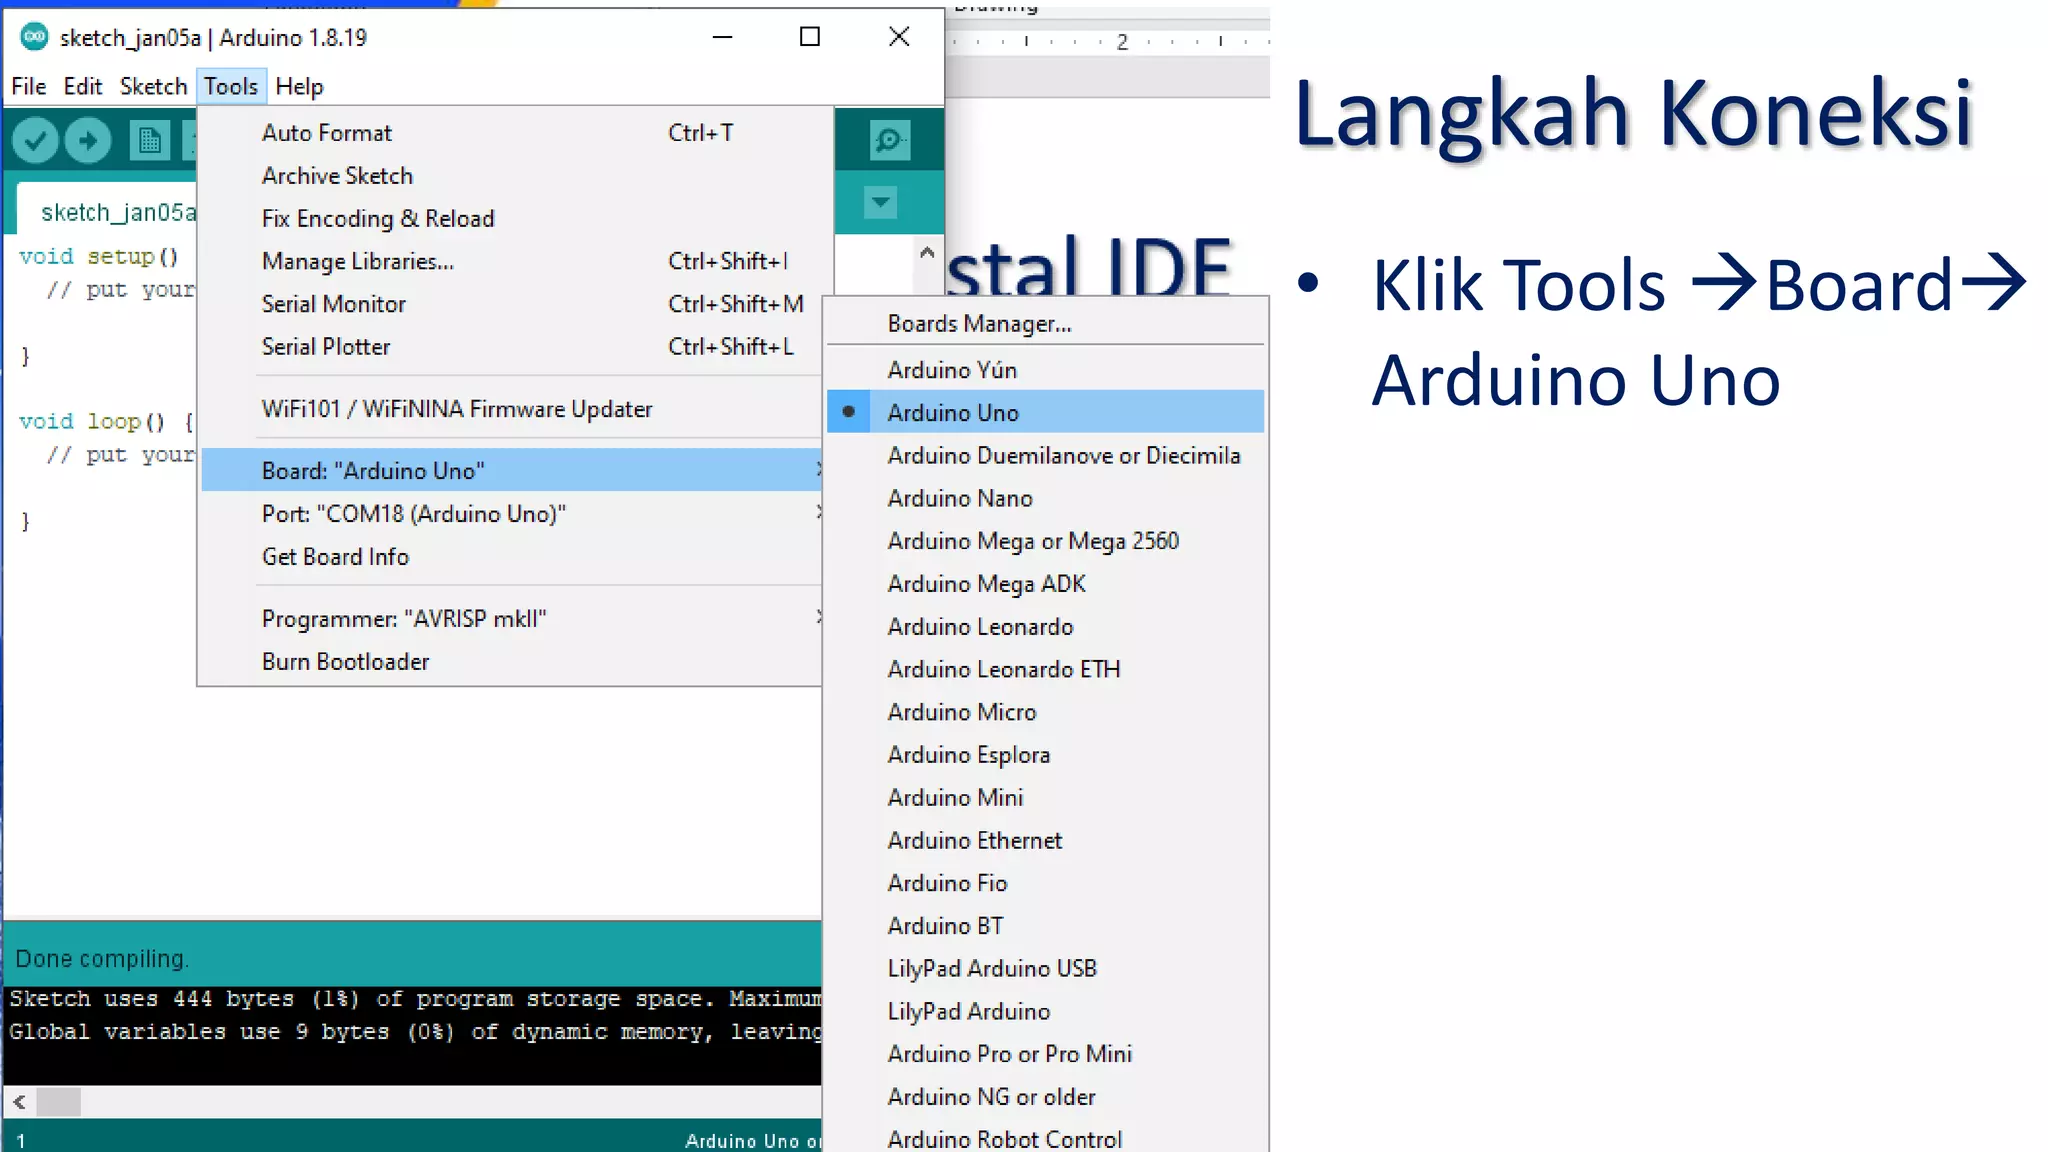Choose Arduino Esplora board
Screen dimensions: 2048x1152
1046,755
